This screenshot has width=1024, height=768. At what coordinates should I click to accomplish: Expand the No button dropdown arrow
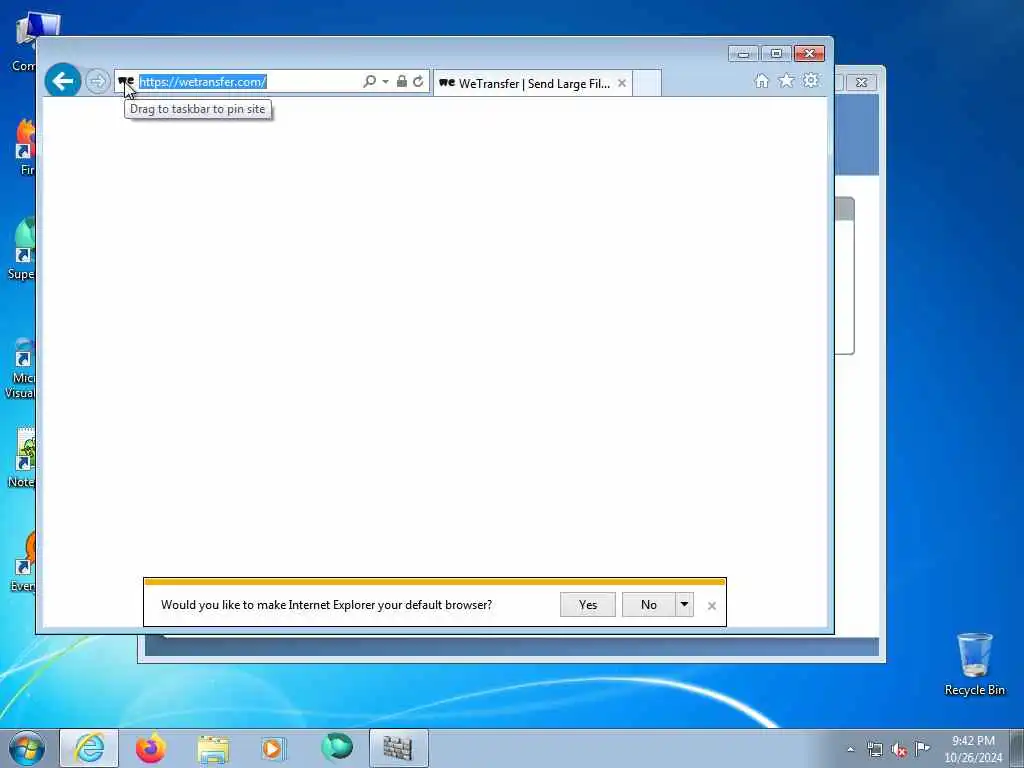click(x=684, y=605)
